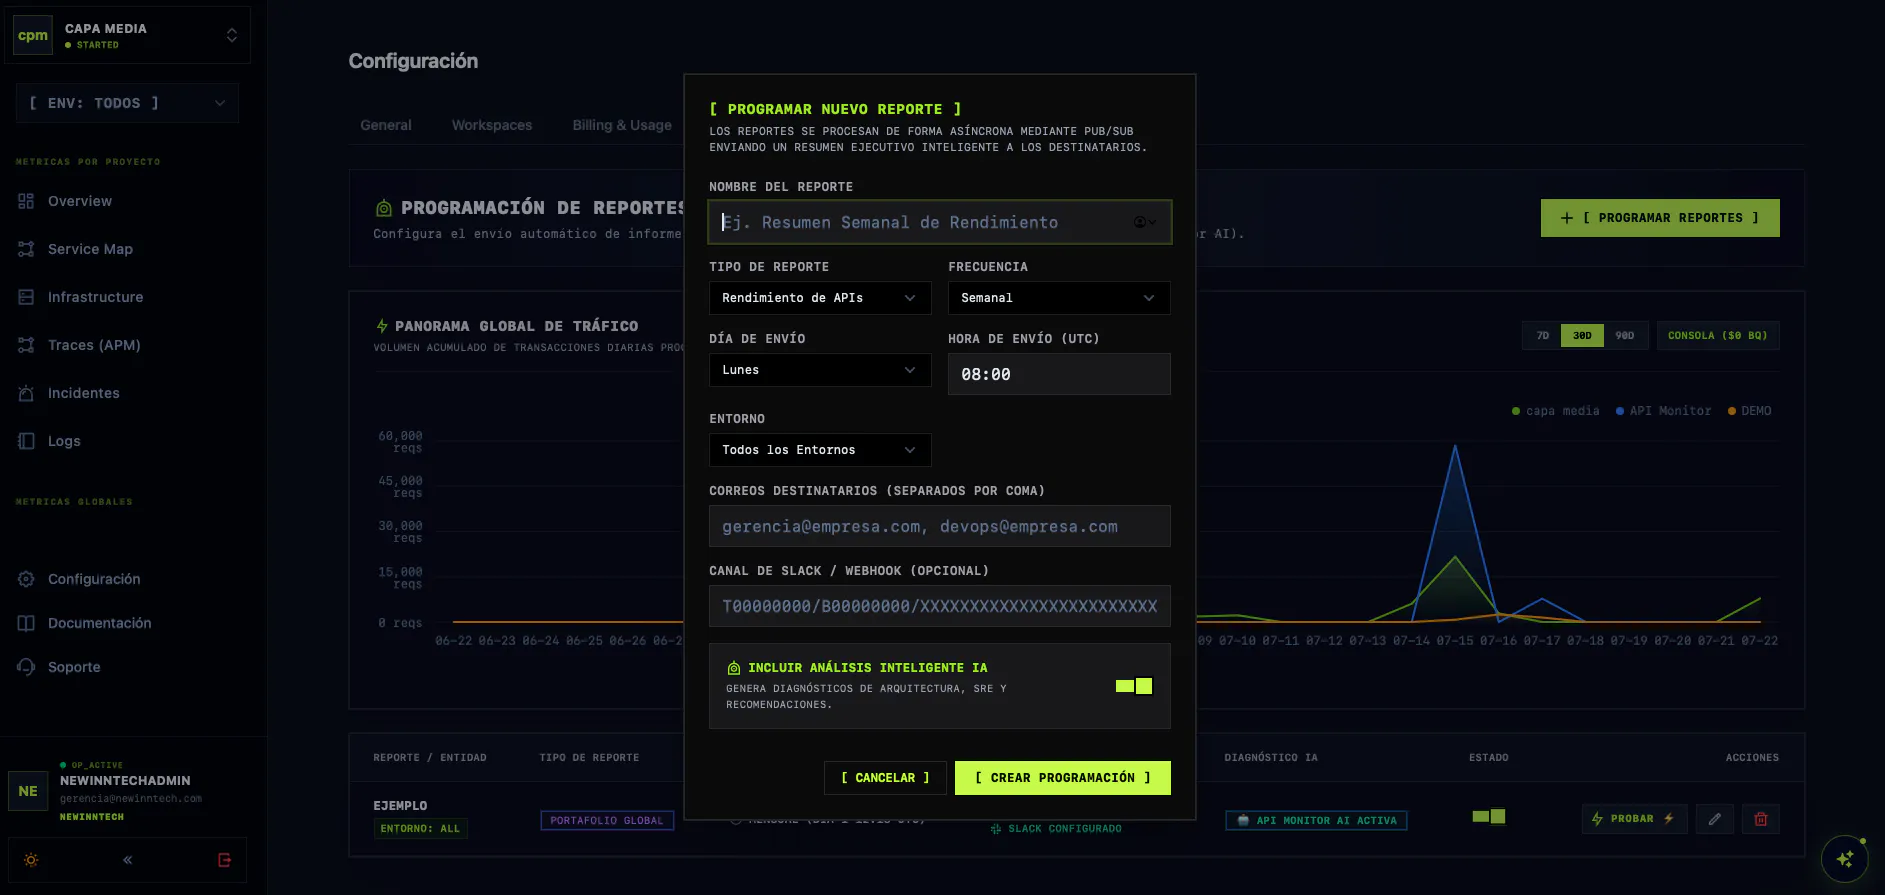Click ENTORNO: ALL badge
The image size is (1885, 895).
420,828
